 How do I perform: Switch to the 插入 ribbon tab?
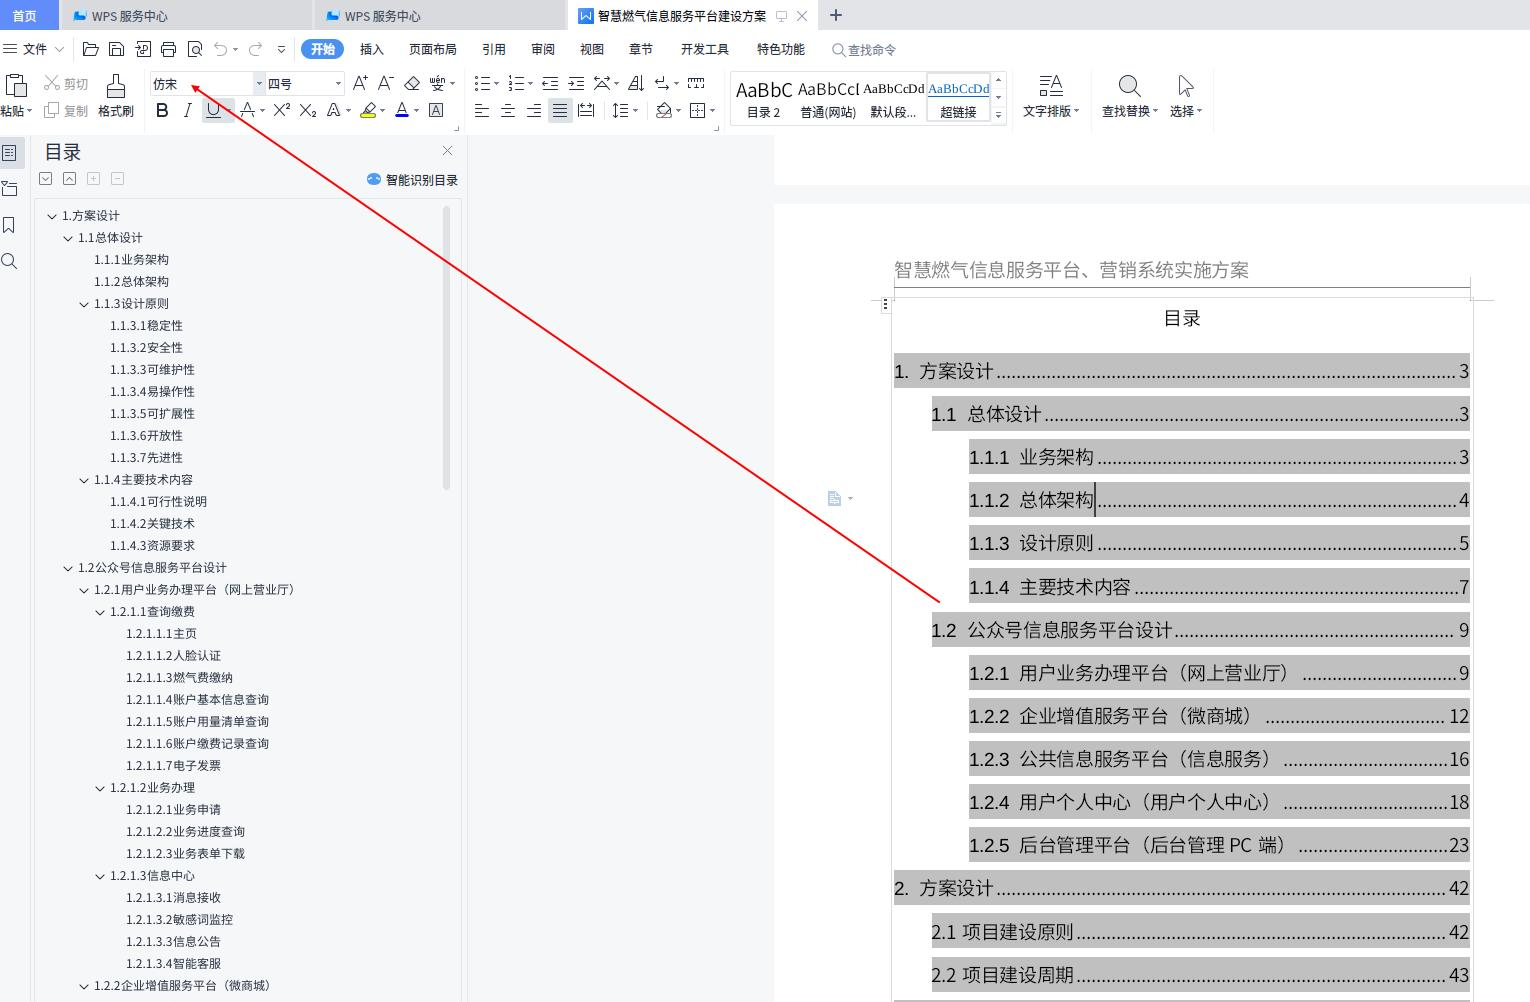[372, 49]
